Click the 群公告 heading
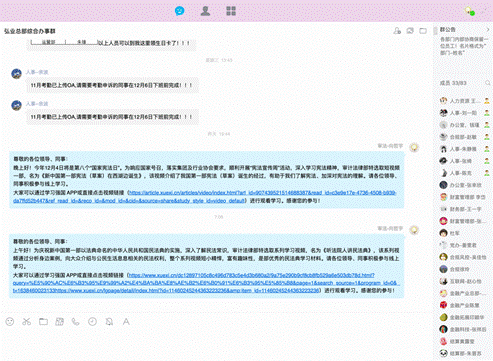Viewport: 493px width, 361px height. click(x=447, y=30)
